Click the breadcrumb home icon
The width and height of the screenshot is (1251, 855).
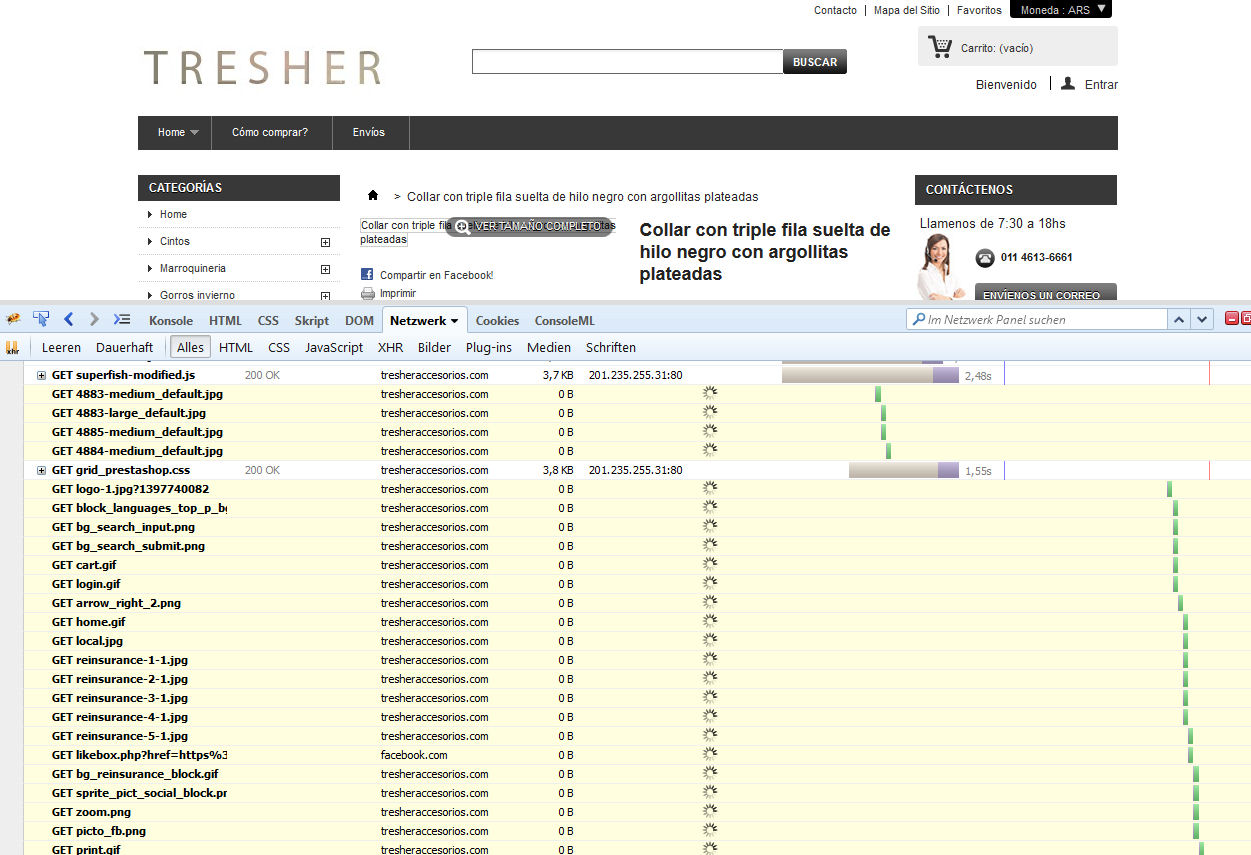tap(373, 196)
